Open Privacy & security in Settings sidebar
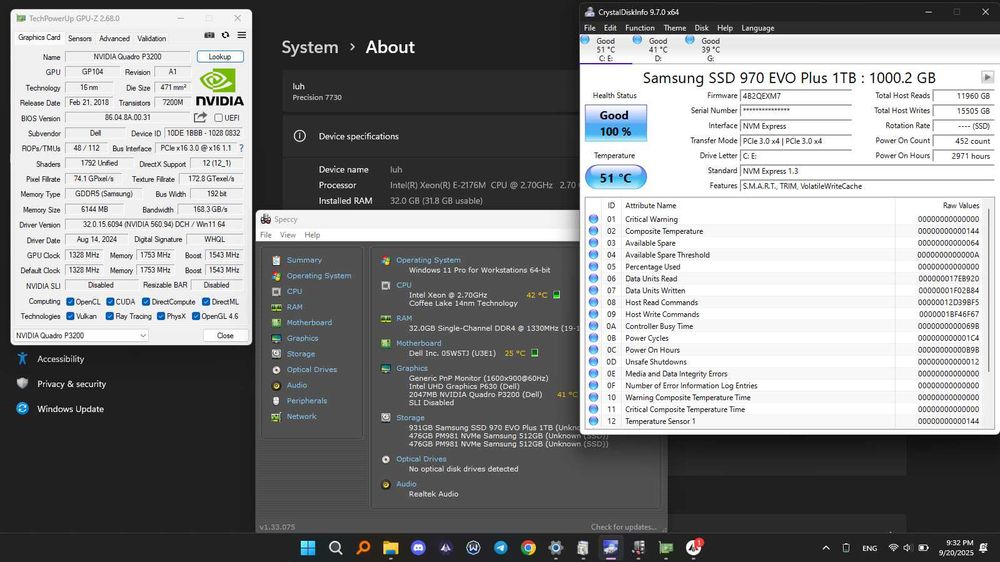Image resolution: width=1000 pixels, height=562 pixels. [x=71, y=384]
